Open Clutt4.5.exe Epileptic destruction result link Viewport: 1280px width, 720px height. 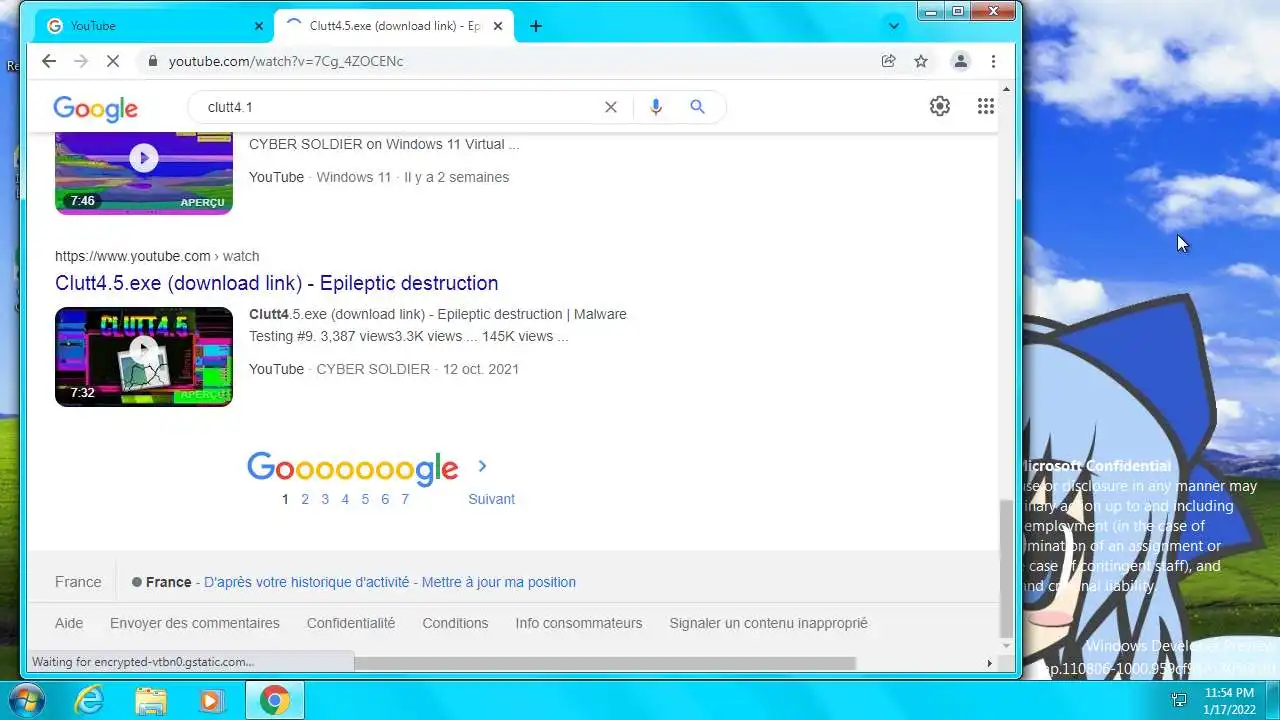[277, 283]
